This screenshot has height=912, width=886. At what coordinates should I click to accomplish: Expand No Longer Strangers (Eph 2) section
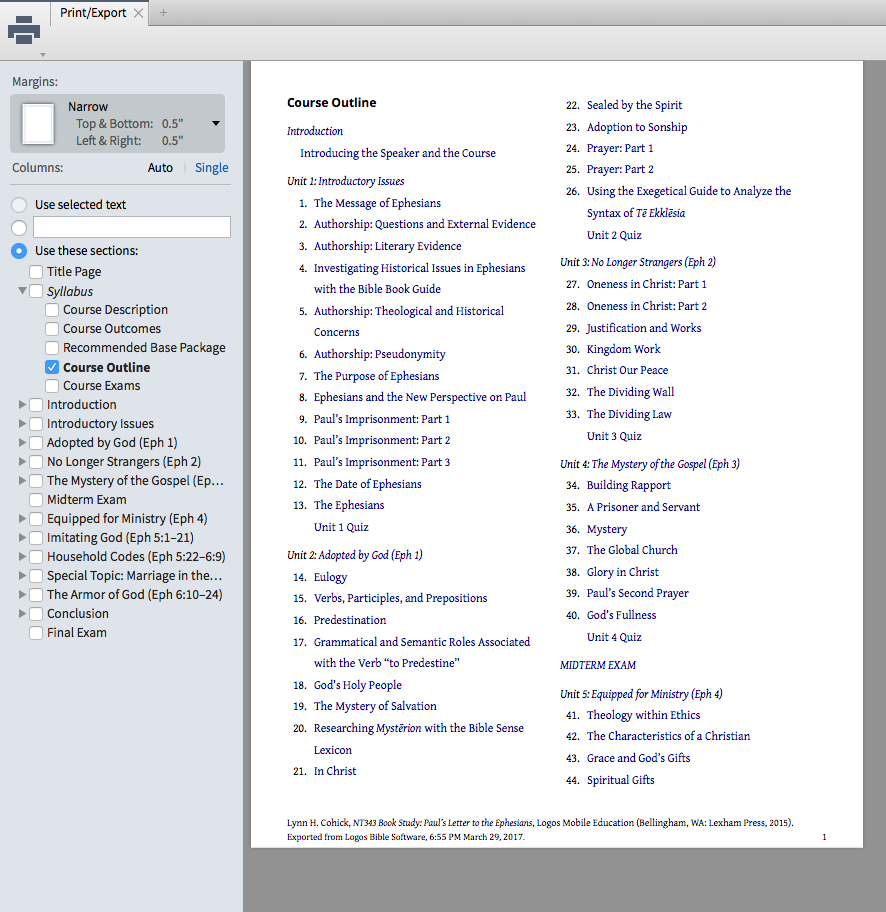click(x=22, y=461)
